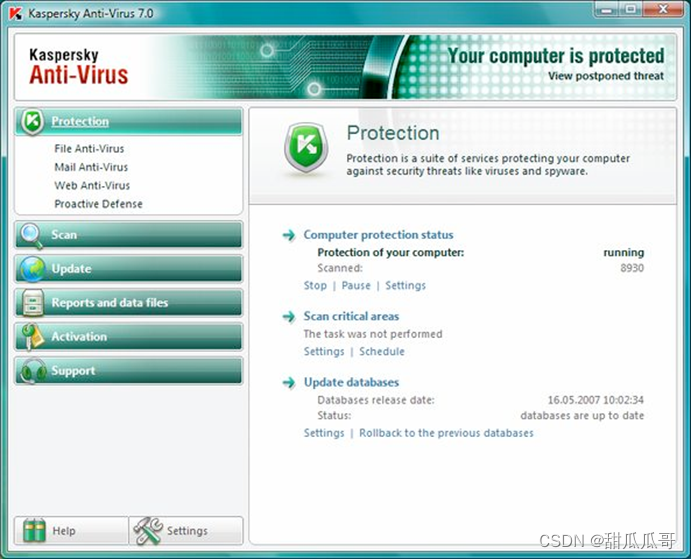Open Reports and data files section

(x=128, y=302)
